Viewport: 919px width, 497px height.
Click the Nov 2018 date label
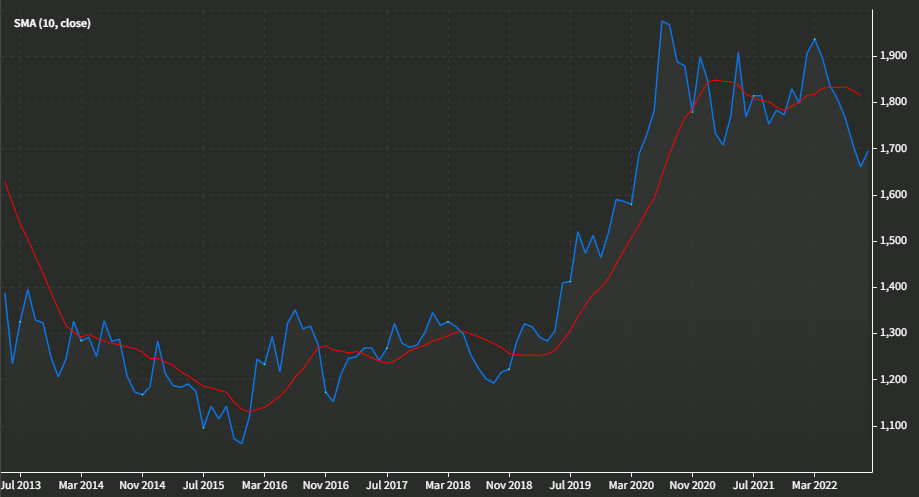509,485
